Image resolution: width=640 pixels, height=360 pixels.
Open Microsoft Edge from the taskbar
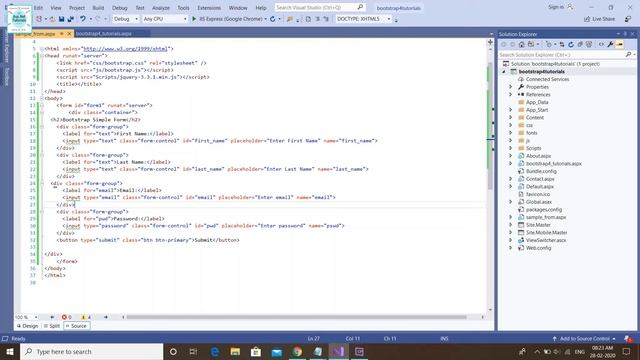(215, 351)
